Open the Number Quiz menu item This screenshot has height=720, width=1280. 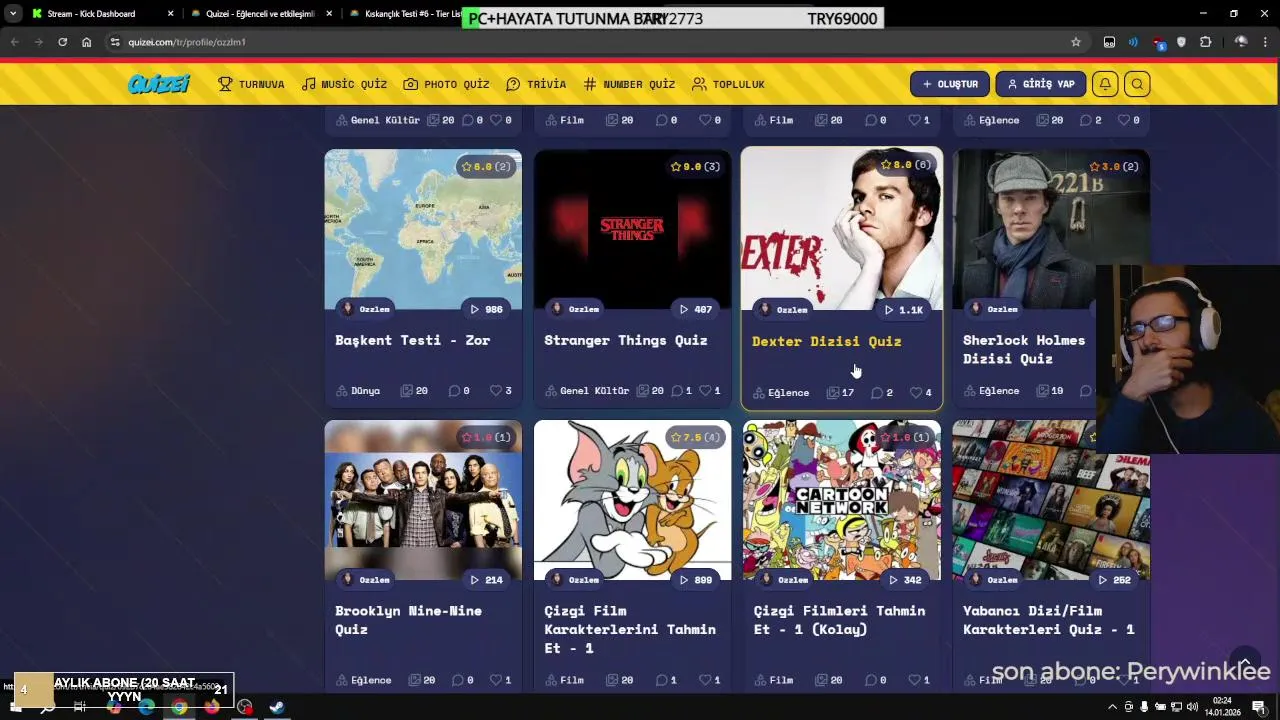[x=629, y=84]
